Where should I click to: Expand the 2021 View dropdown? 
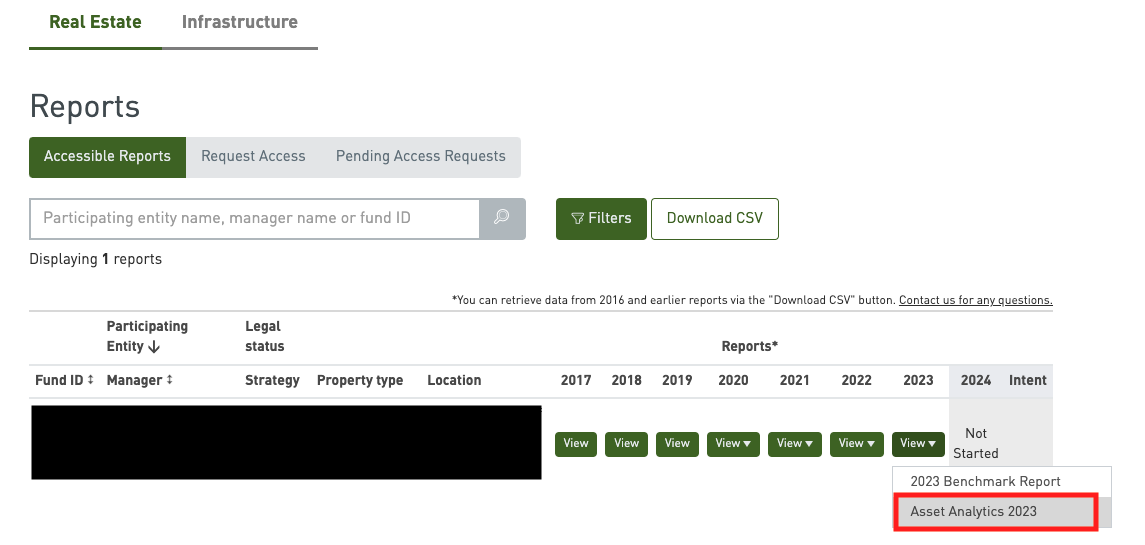tap(794, 444)
